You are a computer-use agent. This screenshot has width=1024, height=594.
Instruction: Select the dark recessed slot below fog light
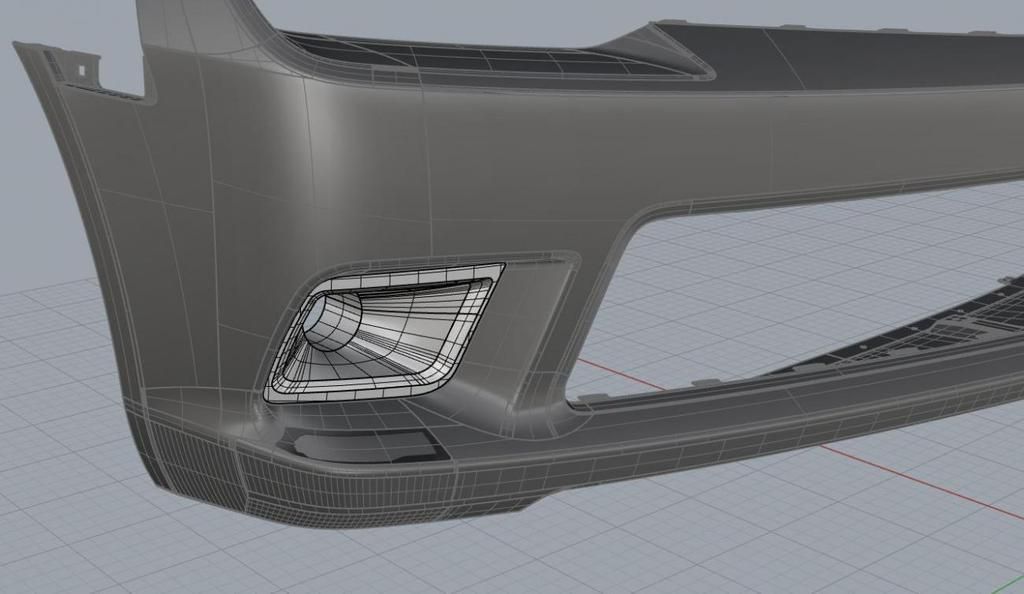362,444
